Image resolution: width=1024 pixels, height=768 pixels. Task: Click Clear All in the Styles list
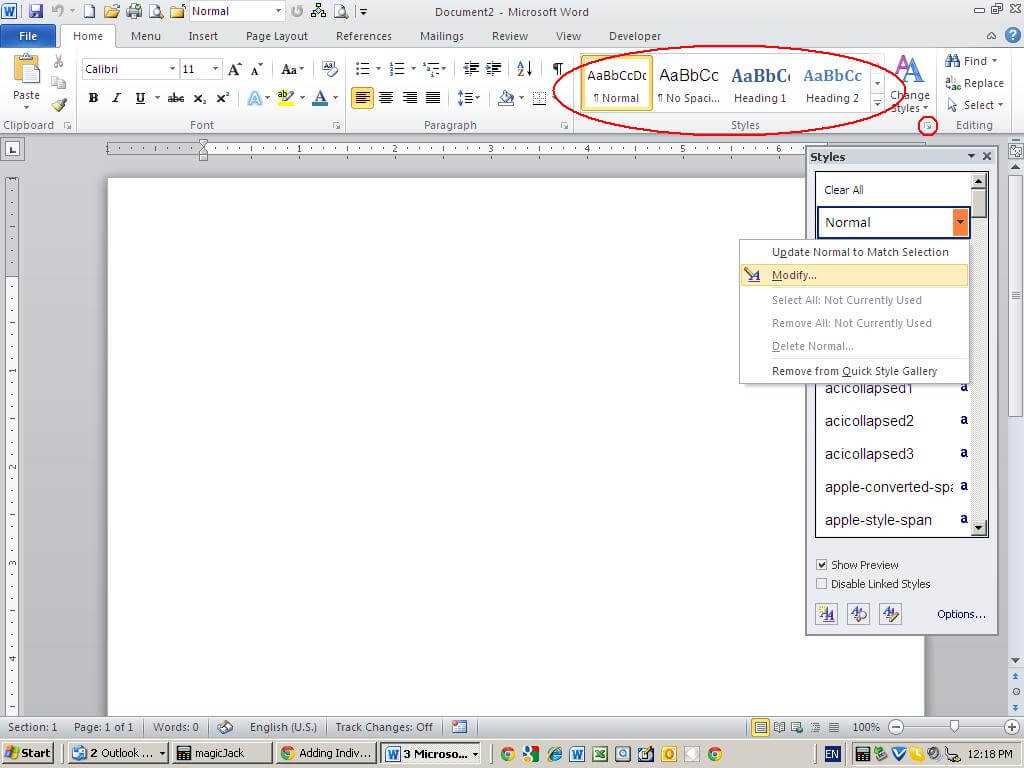(844, 190)
